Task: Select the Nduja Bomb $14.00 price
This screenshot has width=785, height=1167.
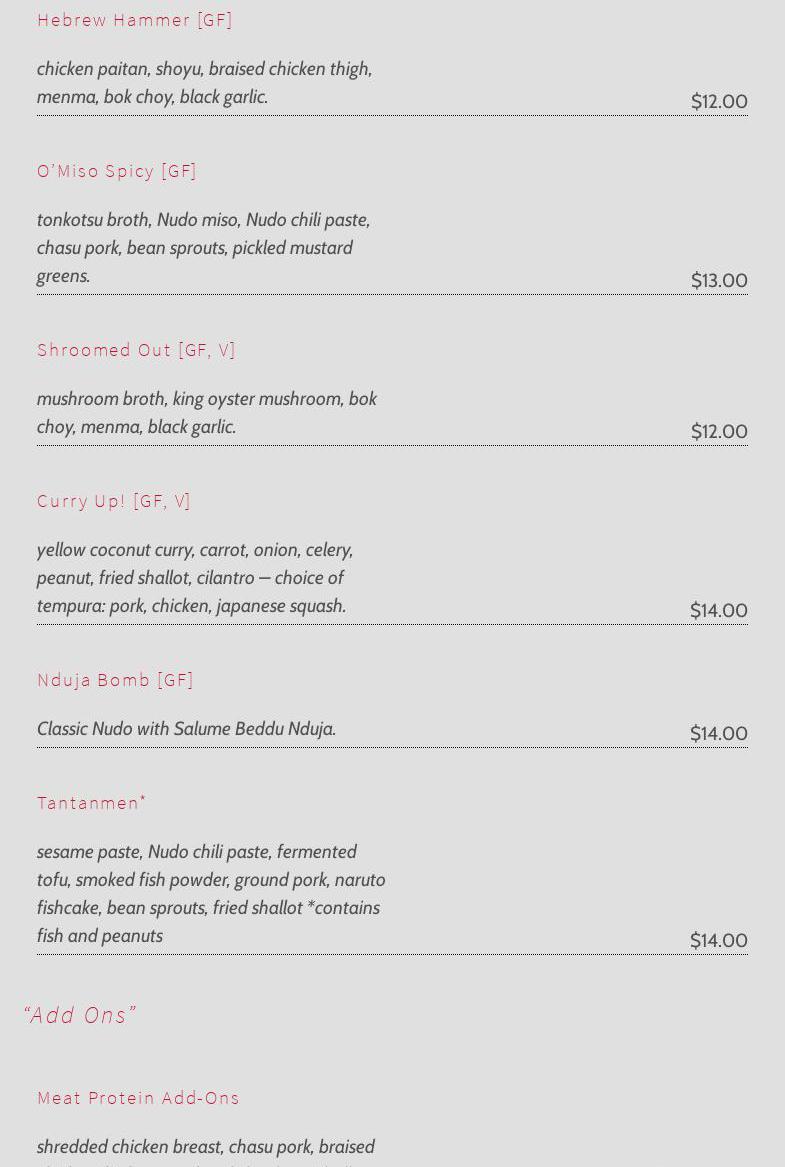Action: click(x=718, y=734)
